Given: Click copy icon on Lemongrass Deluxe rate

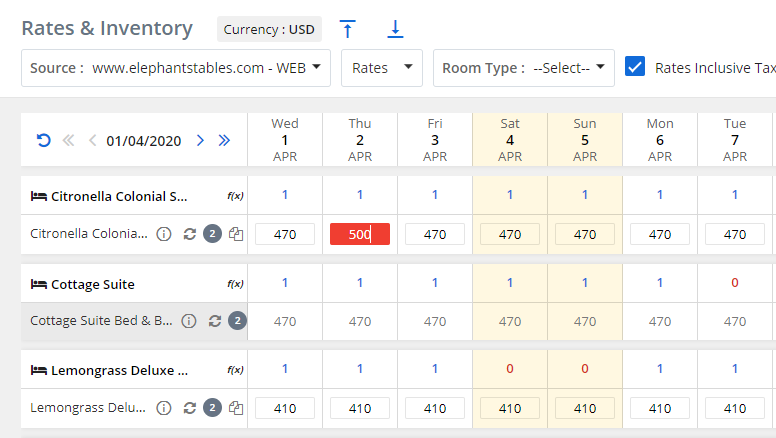Looking at the screenshot, I should pos(236,408).
